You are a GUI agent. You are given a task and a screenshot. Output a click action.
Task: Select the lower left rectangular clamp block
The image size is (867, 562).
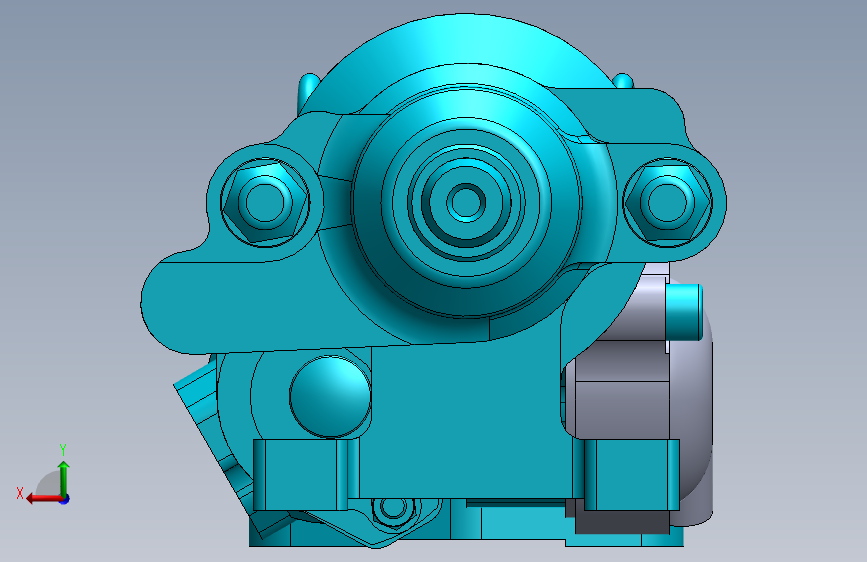point(300,475)
